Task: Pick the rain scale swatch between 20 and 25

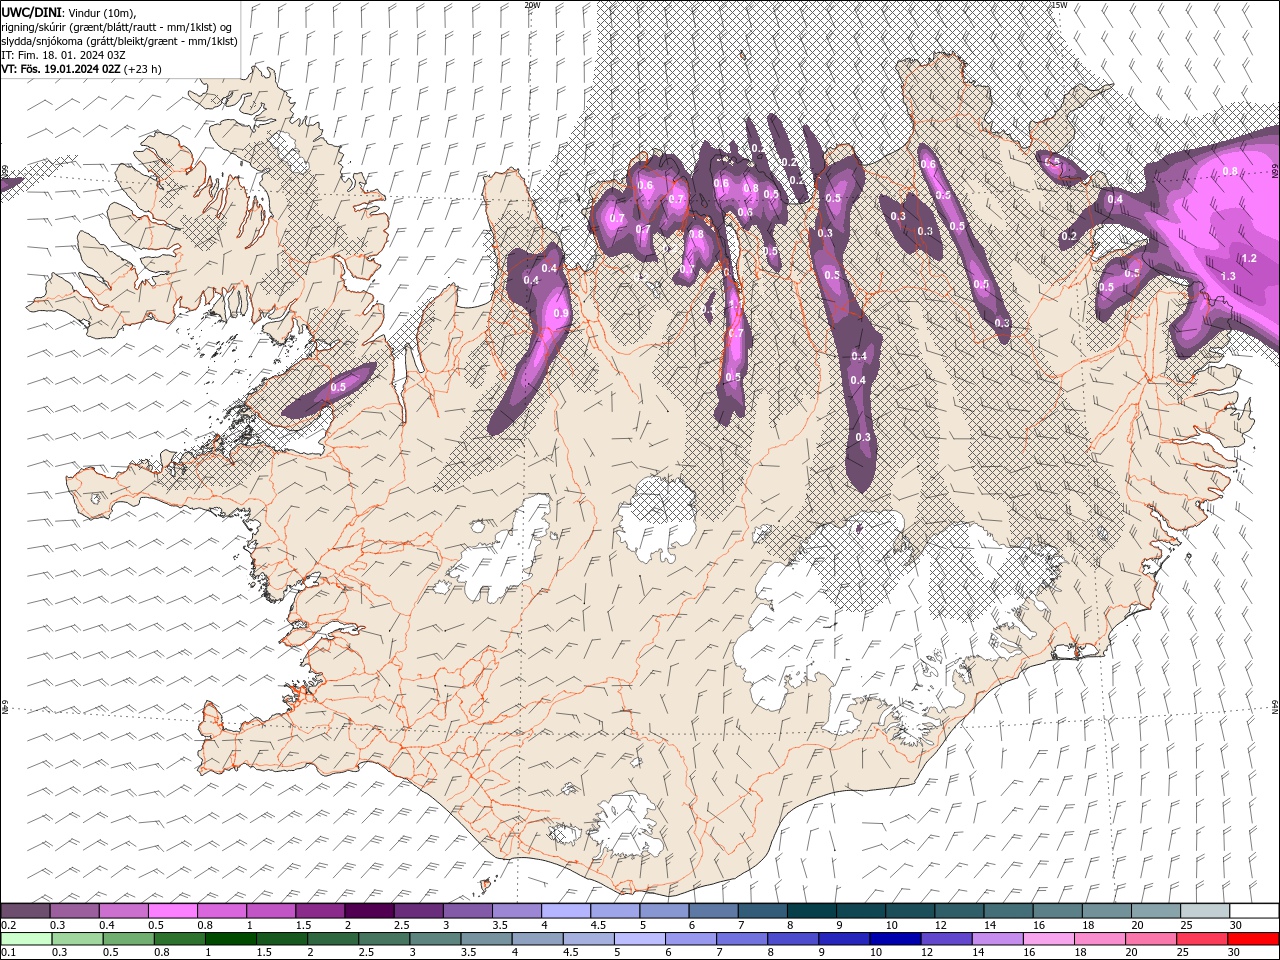Action: click(1150, 939)
